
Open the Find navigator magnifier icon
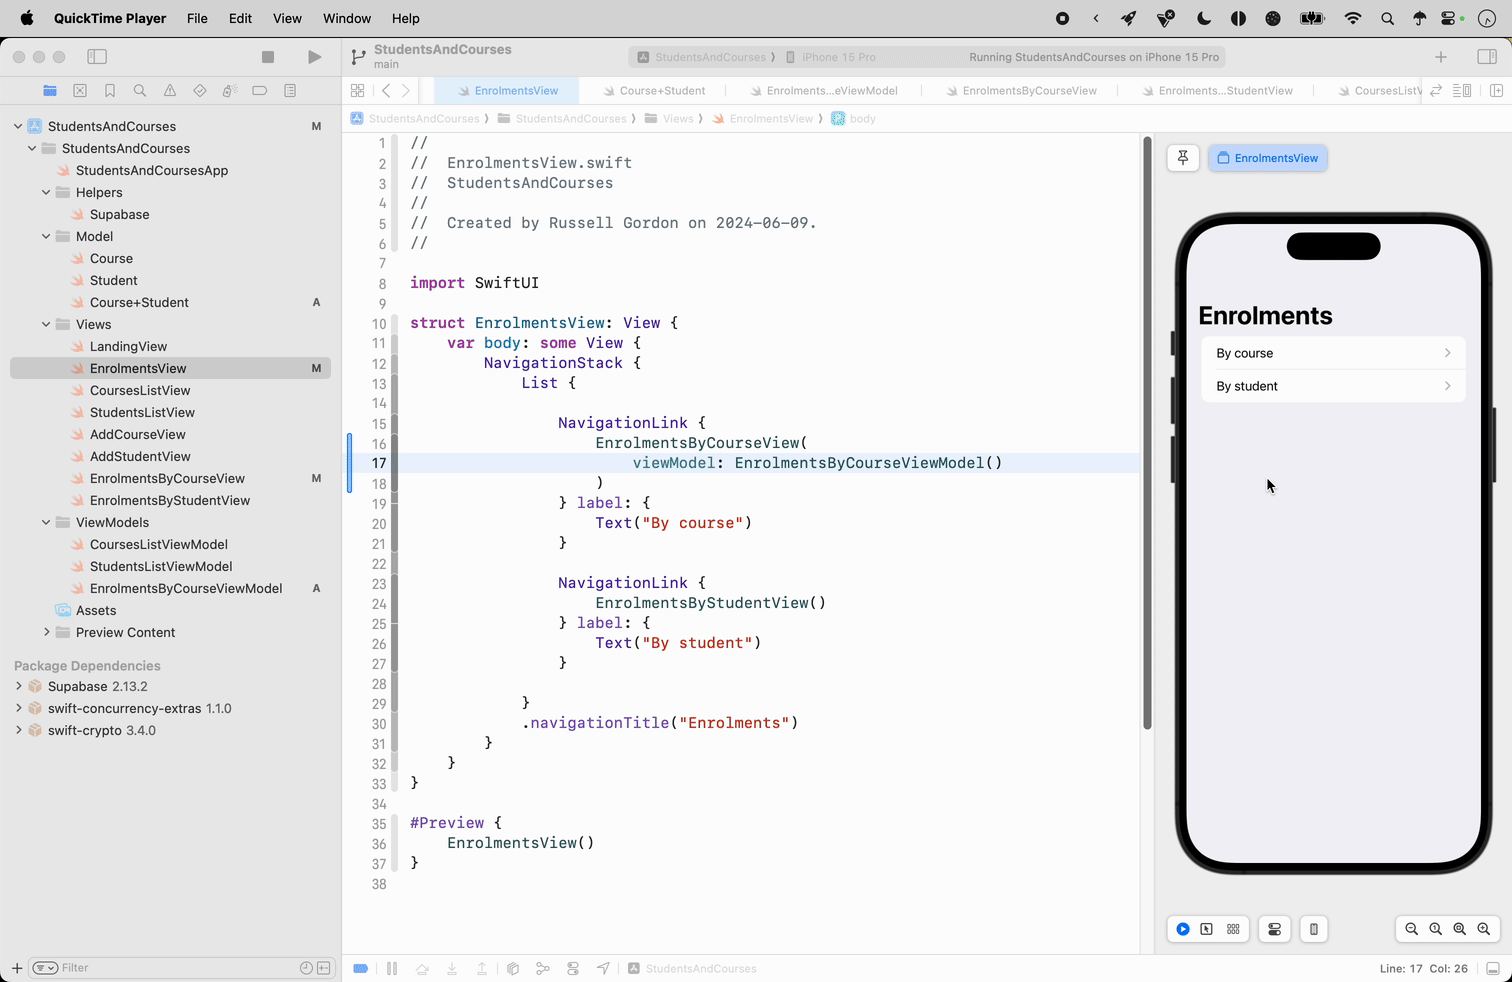click(x=140, y=91)
